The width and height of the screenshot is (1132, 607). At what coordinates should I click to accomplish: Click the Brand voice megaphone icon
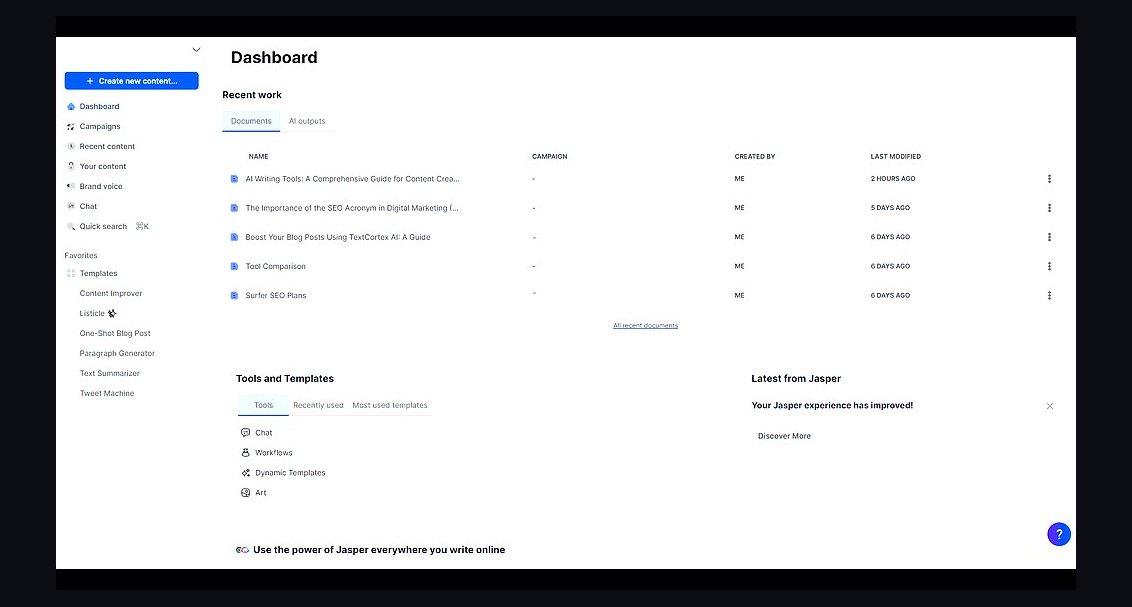pos(71,186)
